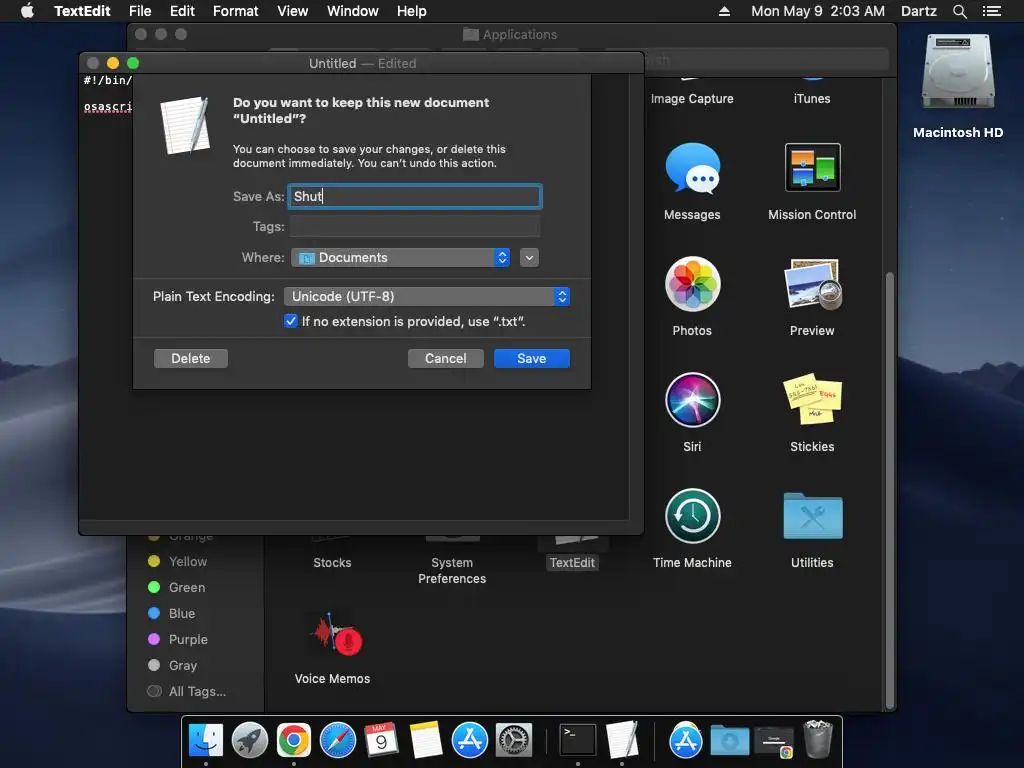Expand the save dialog with chevron button
This screenshot has height=768, width=1024.
coord(529,257)
